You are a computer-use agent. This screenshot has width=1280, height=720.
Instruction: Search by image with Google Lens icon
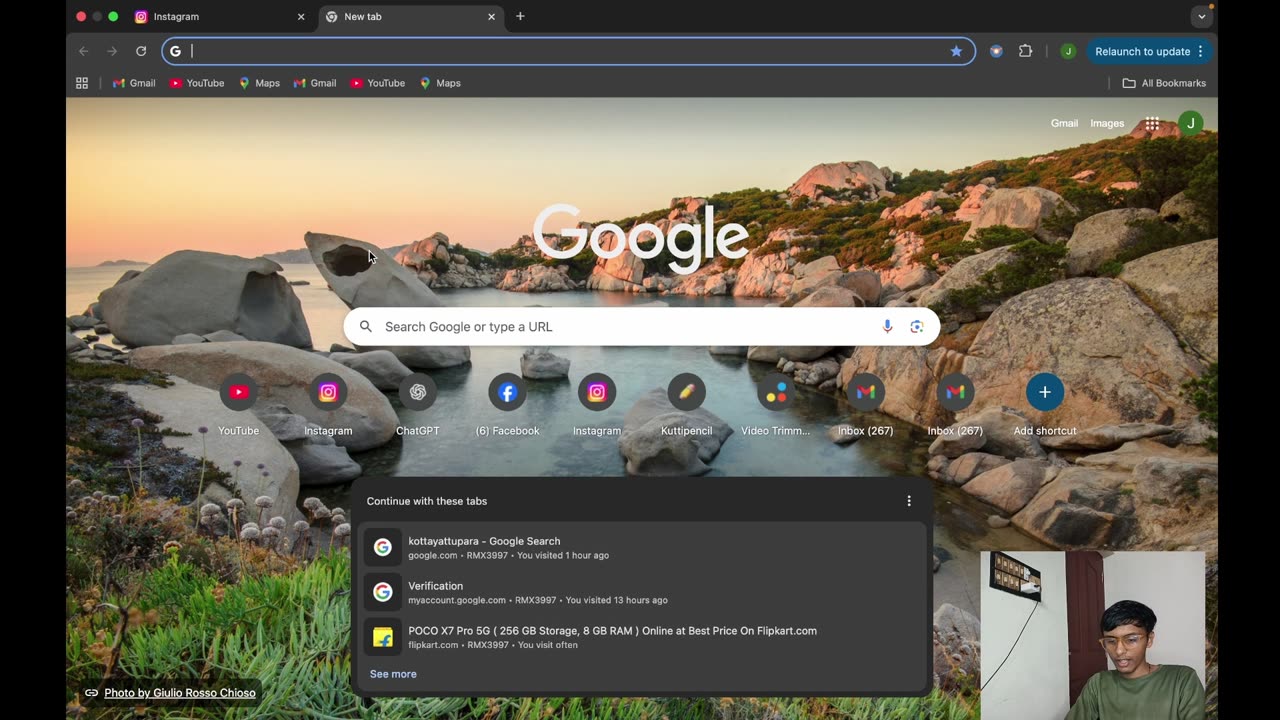point(917,326)
